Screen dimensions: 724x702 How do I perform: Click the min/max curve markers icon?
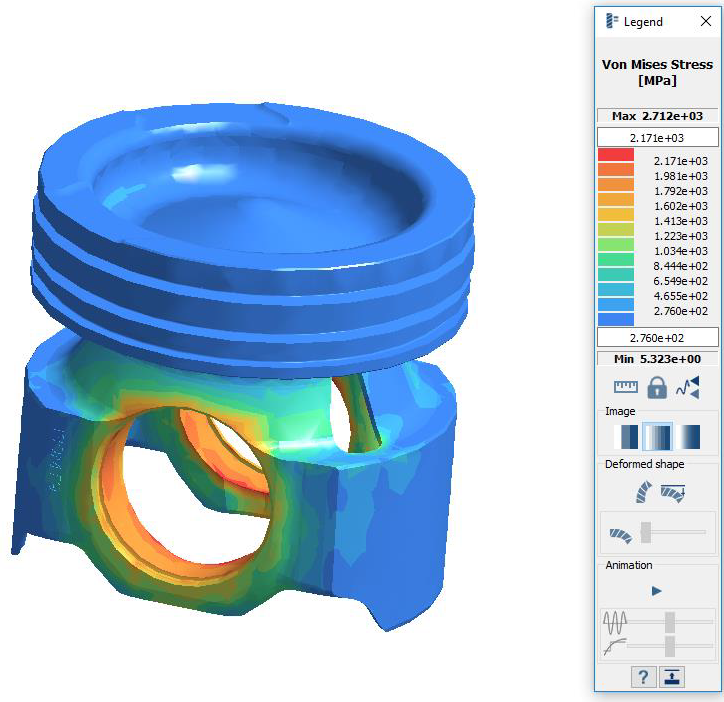(x=688, y=387)
